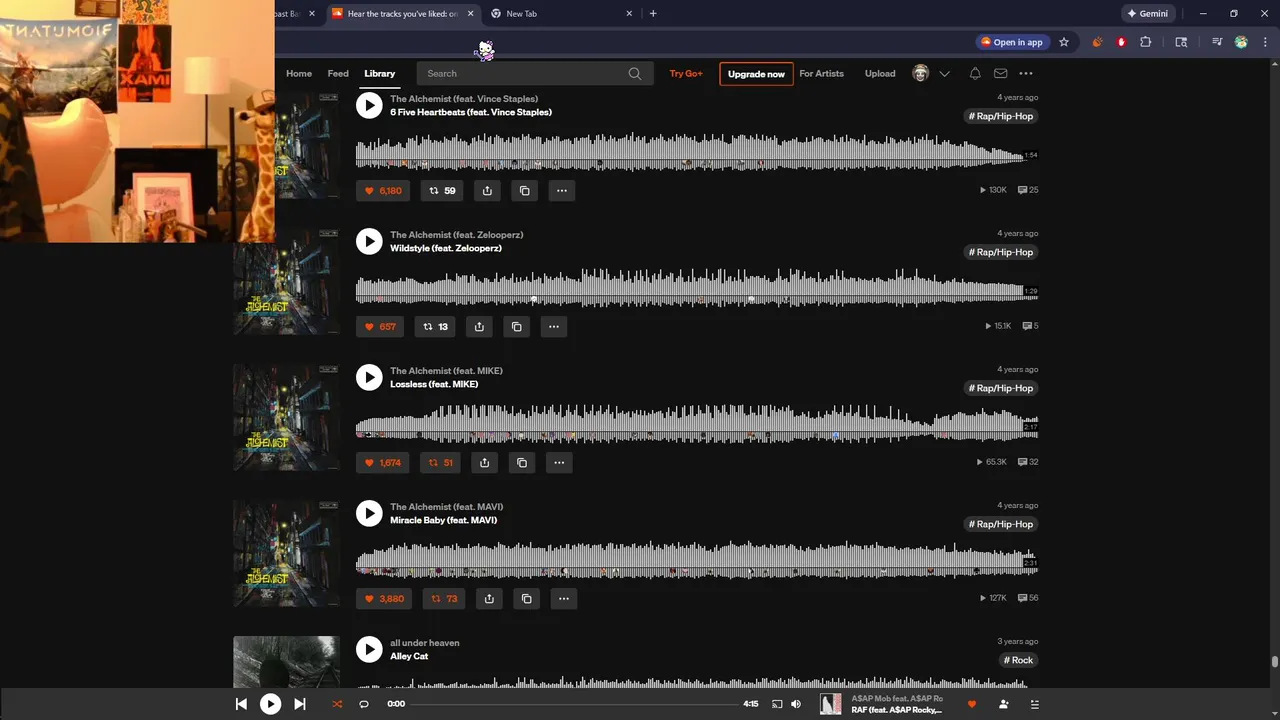Copy link for Miracle Baby track

(x=526, y=598)
